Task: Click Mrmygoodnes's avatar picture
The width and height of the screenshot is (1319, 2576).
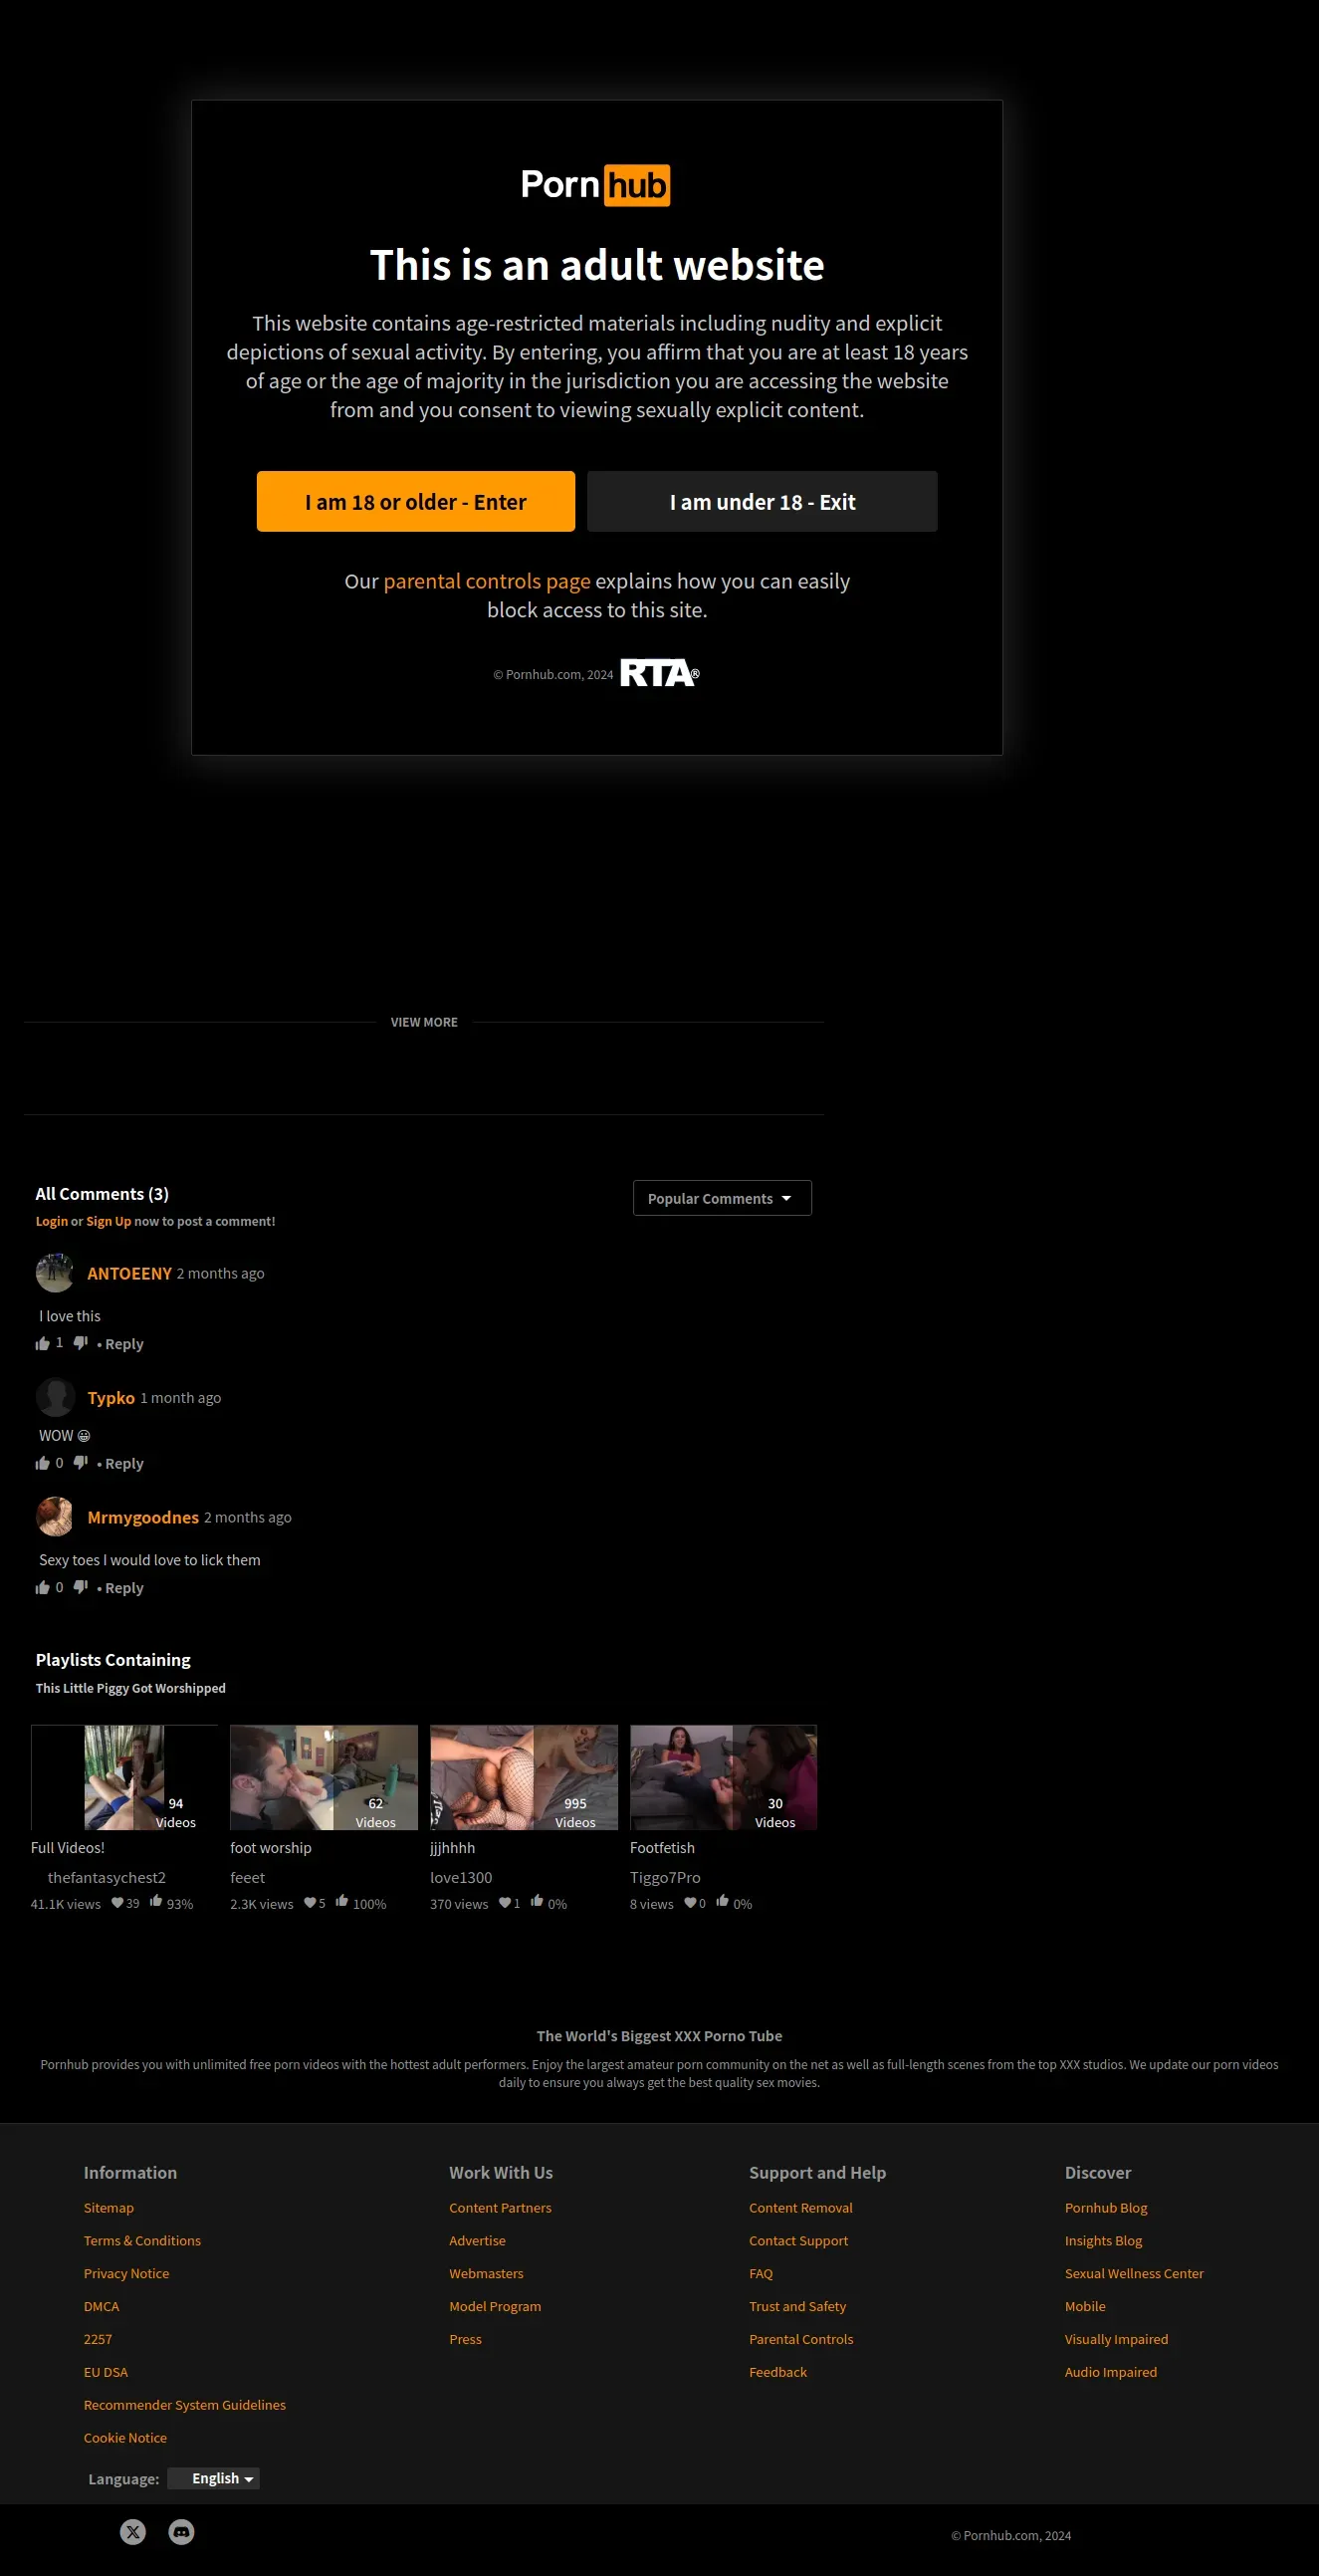Action: (x=55, y=1516)
